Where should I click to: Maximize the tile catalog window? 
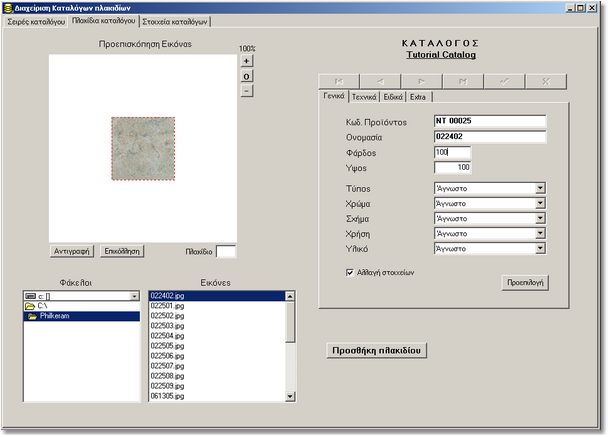580,8
